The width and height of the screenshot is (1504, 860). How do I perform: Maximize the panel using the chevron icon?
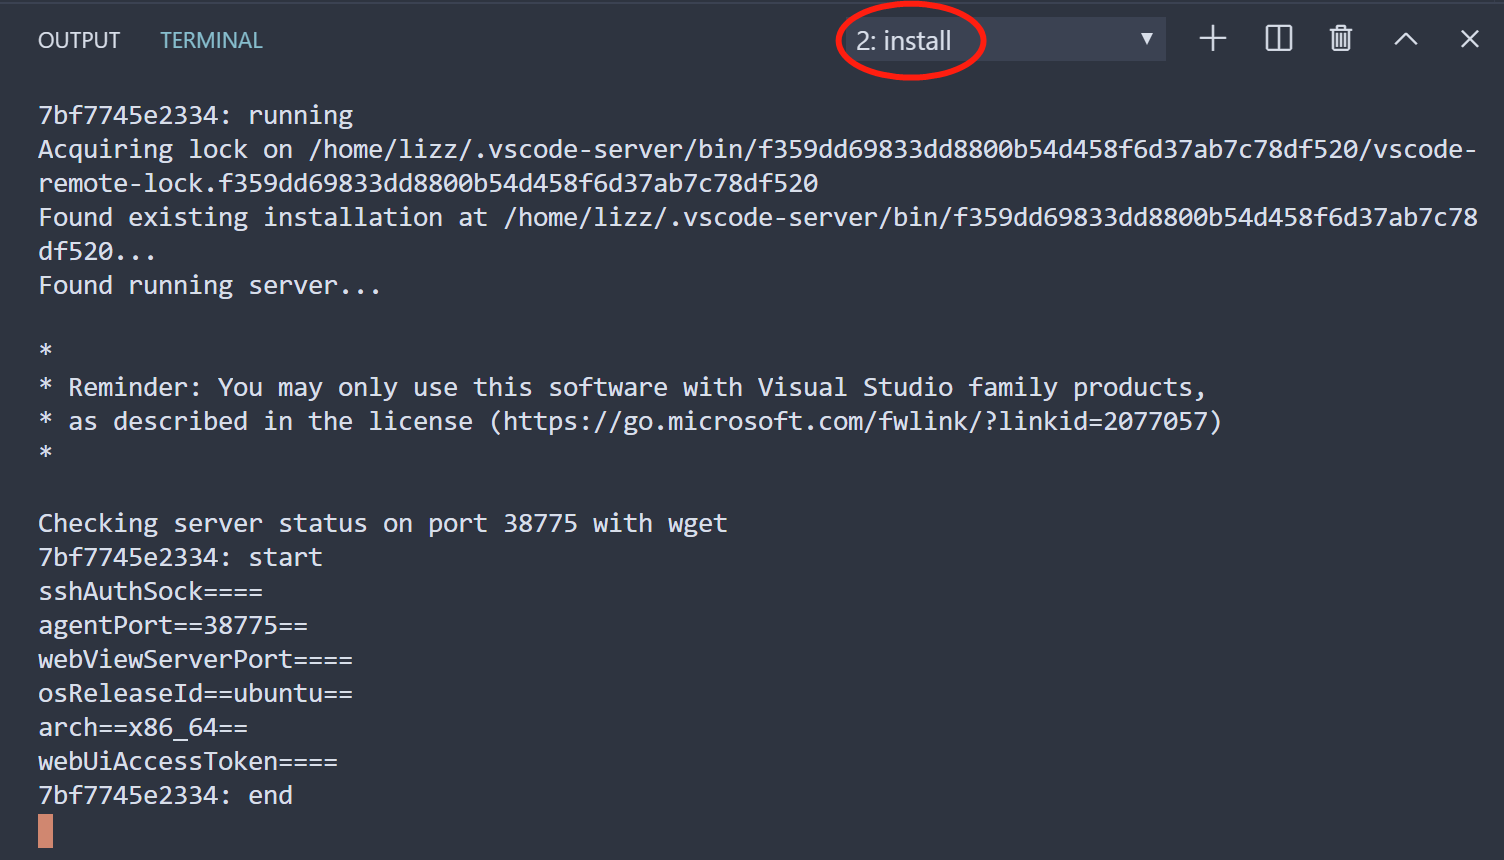[1405, 38]
